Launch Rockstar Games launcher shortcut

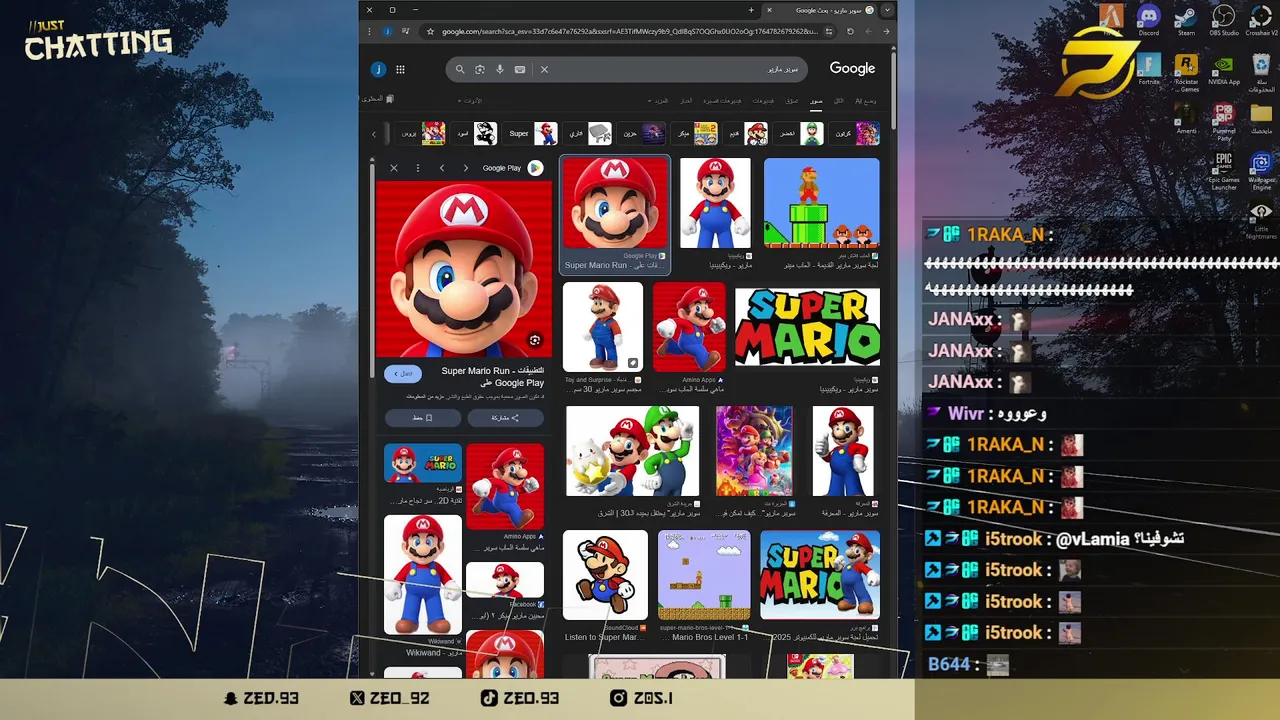click(1186, 72)
